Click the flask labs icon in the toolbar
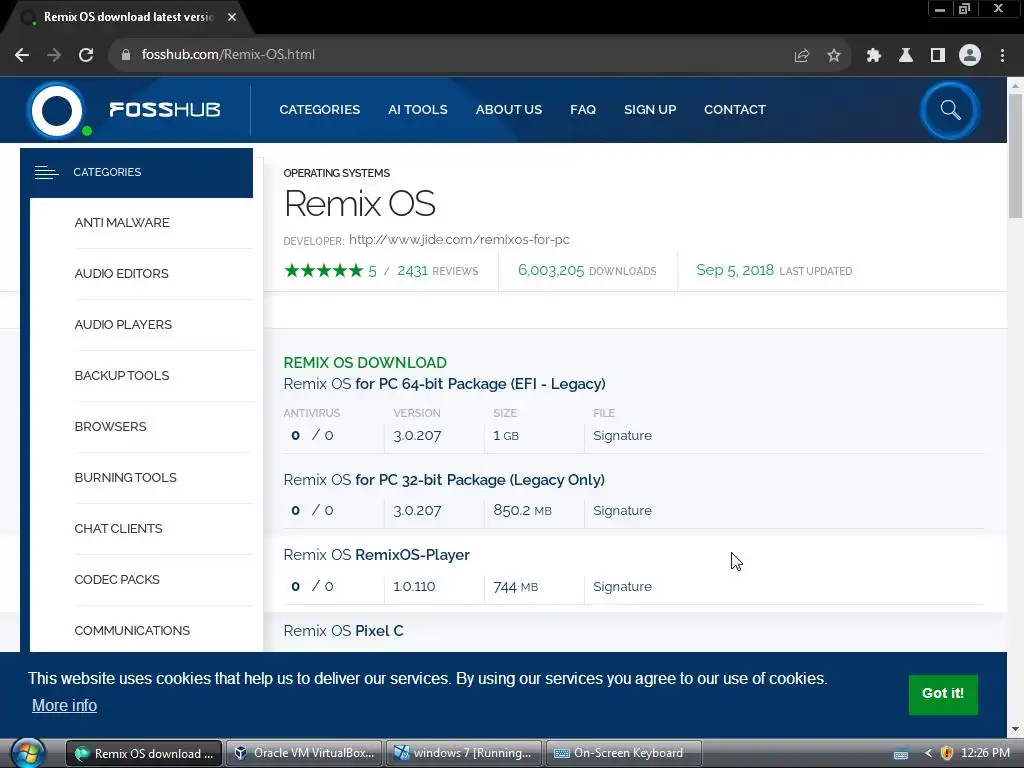This screenshot has height=768, width=1024. click(906, 56)
